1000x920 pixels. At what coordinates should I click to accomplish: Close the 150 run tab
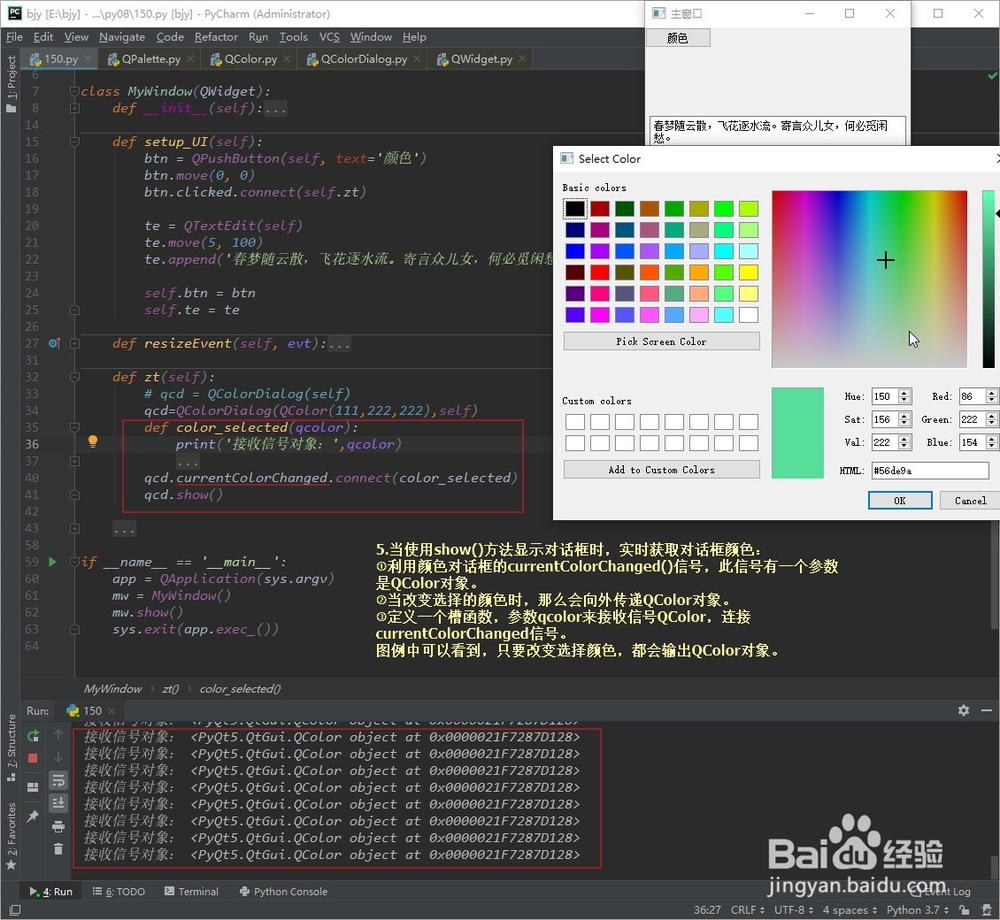coord(112,711)
